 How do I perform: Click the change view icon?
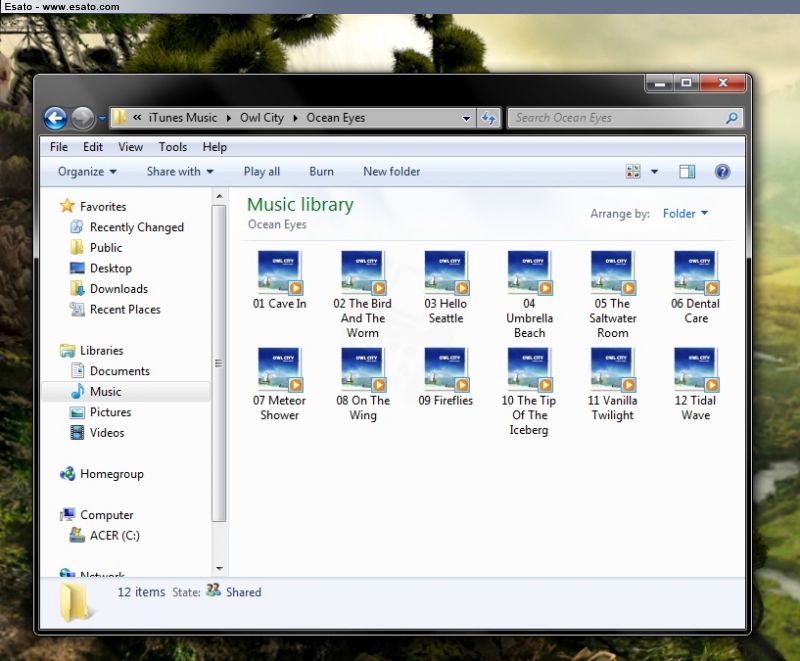tap(633, 171)
